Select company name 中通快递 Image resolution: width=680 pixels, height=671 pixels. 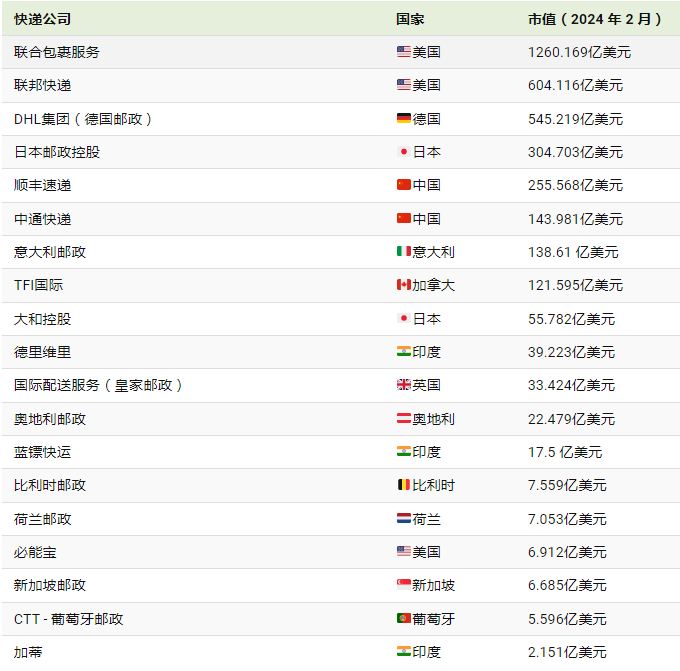[x=42, y=219]
